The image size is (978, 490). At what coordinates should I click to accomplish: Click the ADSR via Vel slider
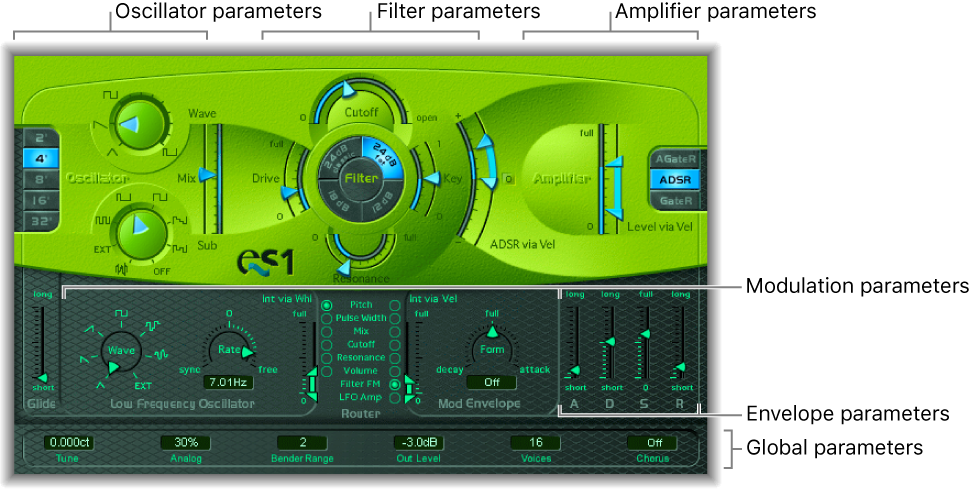(486, 164)
